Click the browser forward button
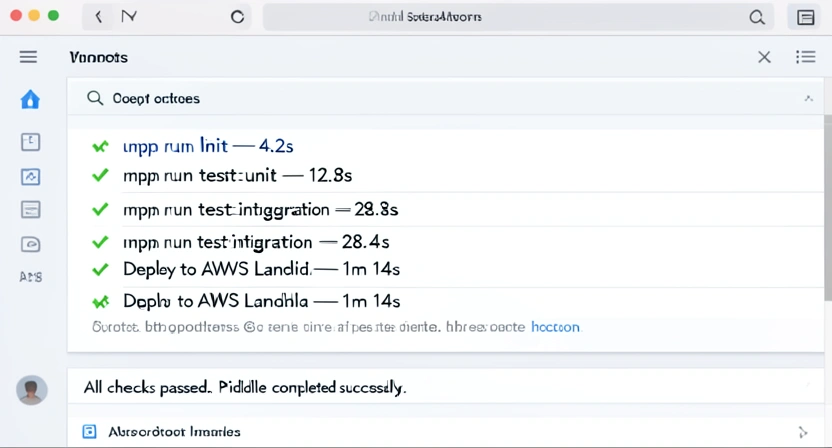Image resolution: width=832 pixels, height=448 pixels. [x=129, y=17]
